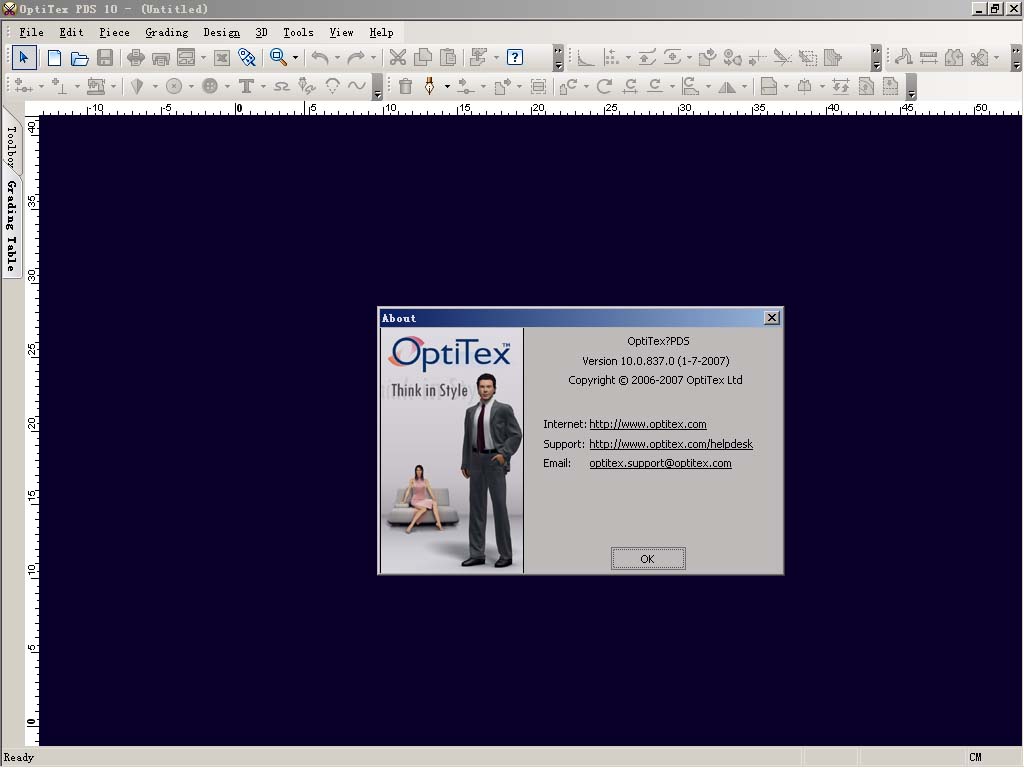
Task: Open the optitex.com/helpdesk support link
Action: (x=671, y=444)
